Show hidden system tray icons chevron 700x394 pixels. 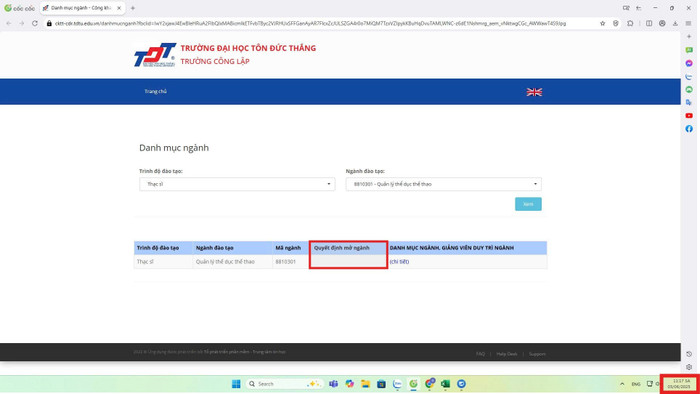pos(622,384)
